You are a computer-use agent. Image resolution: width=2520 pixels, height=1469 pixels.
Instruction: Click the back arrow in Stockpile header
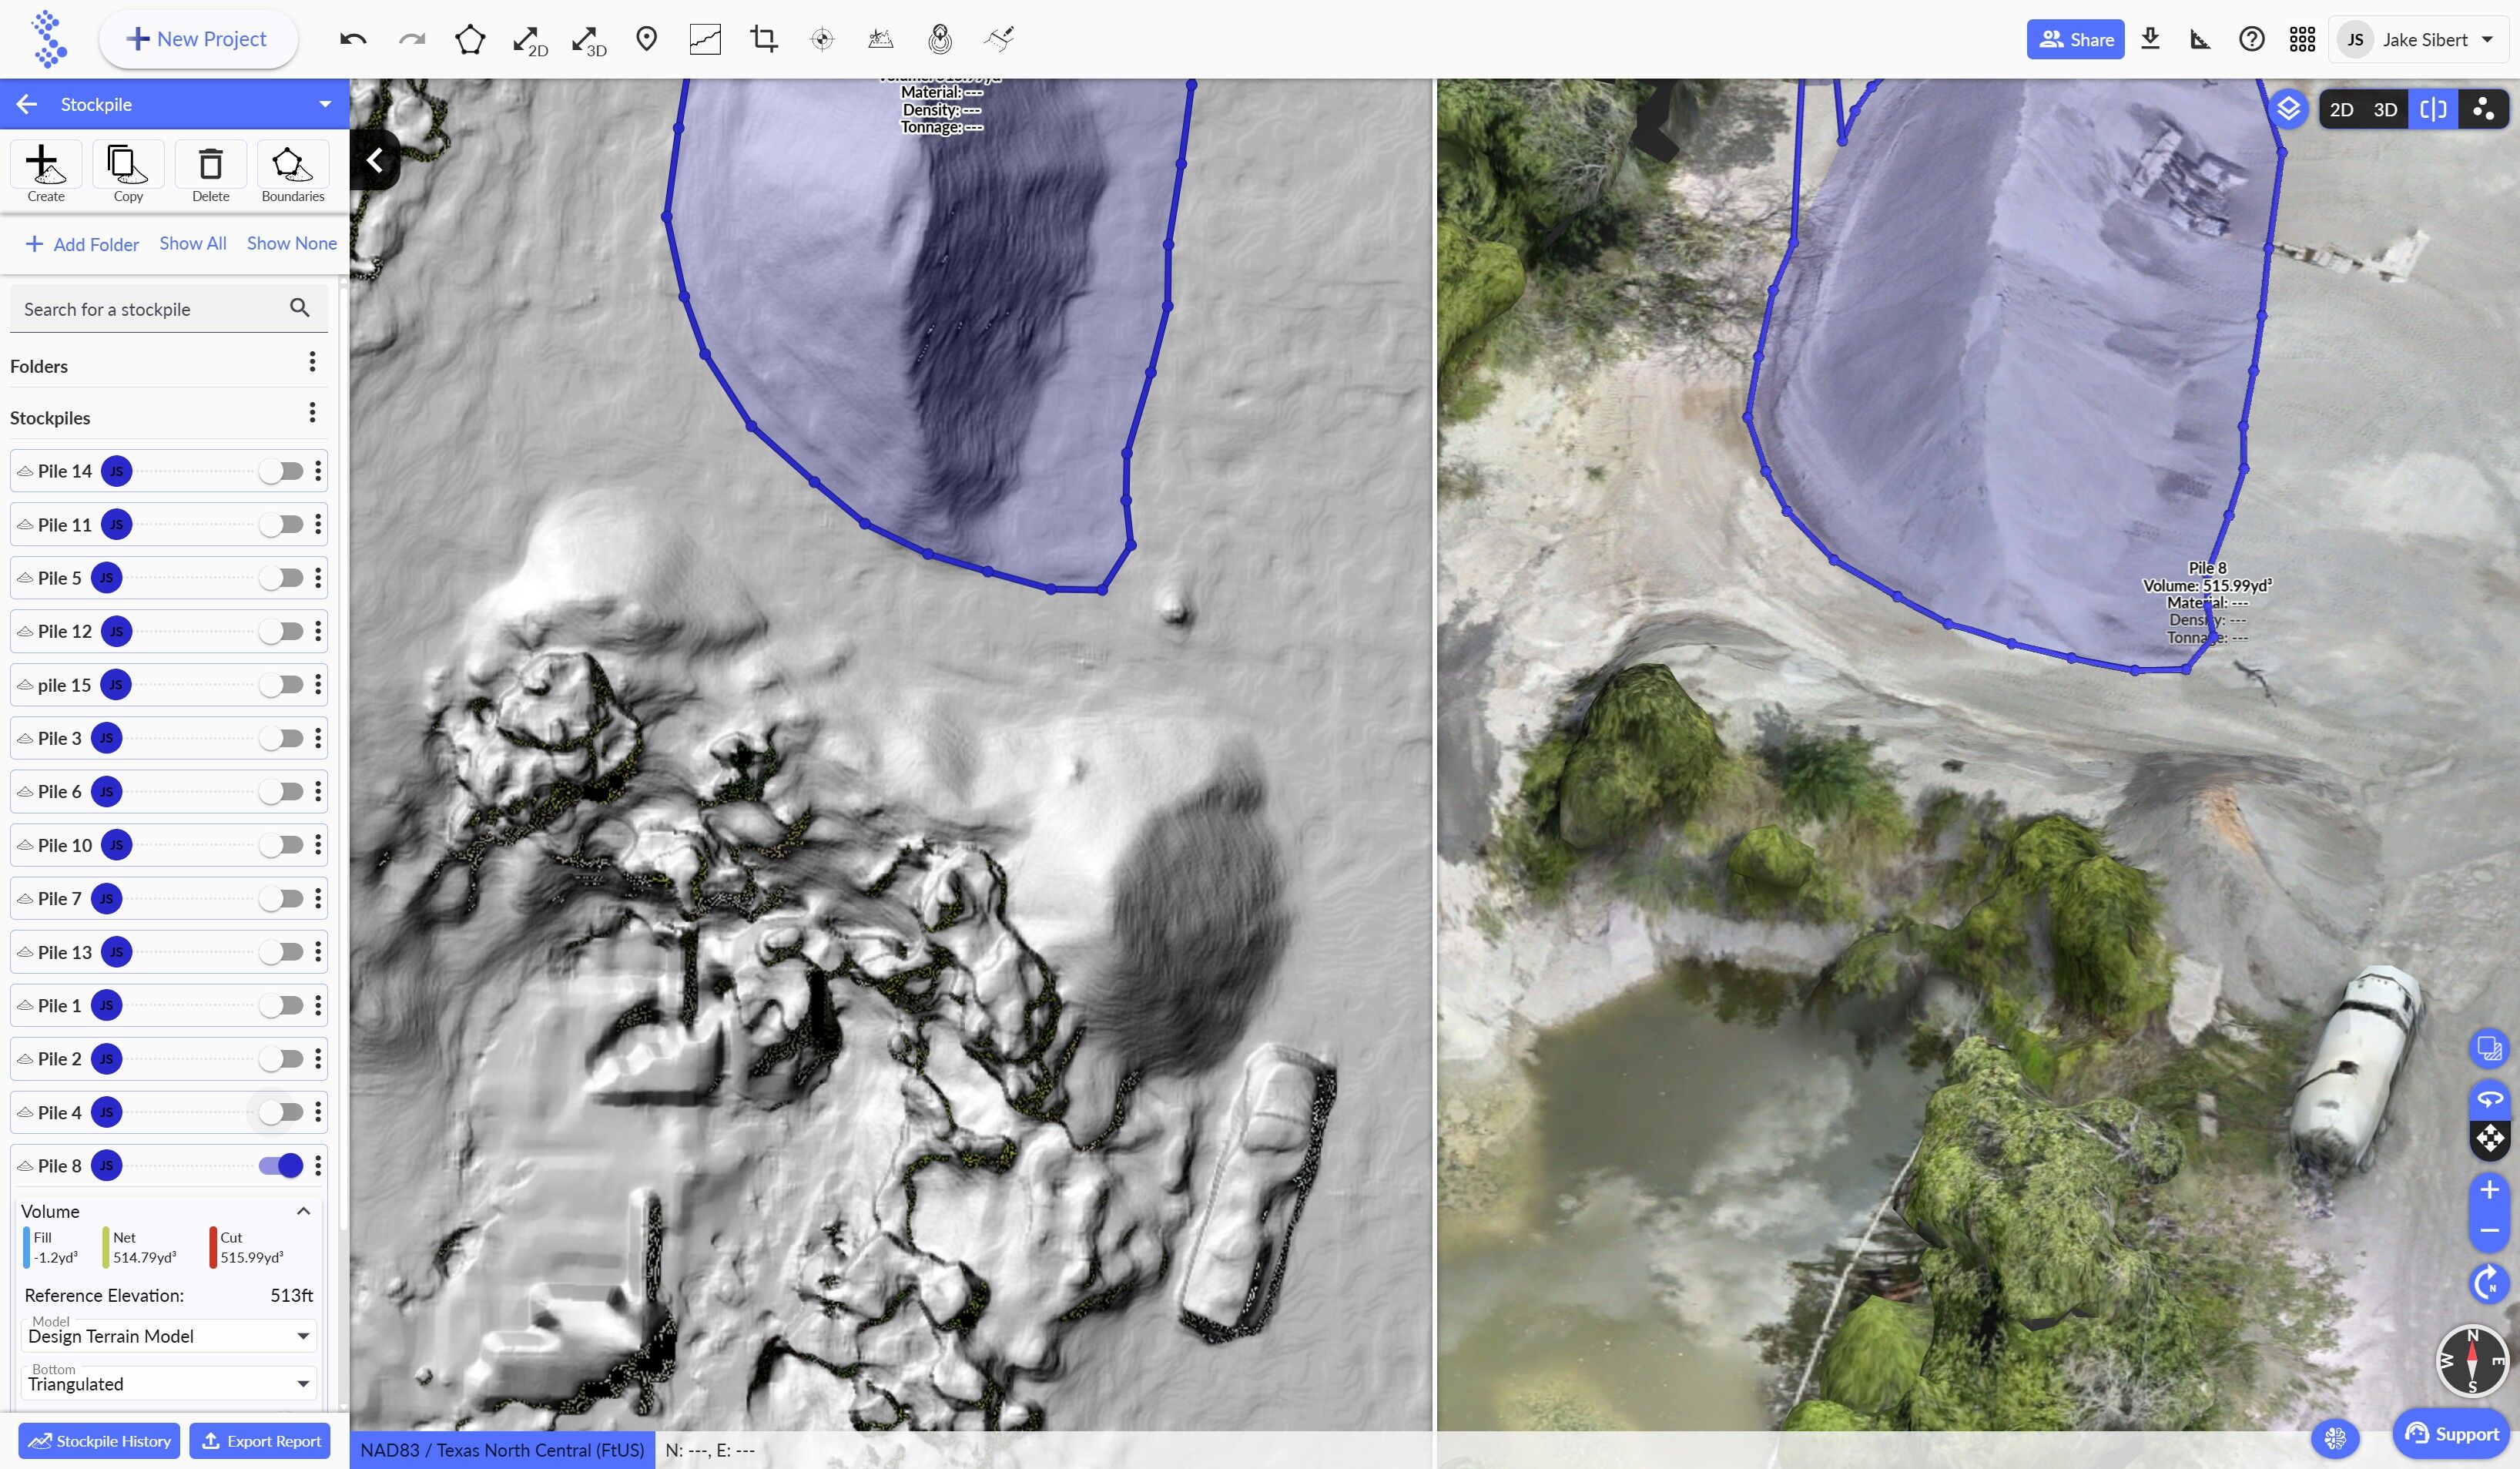(x=27, y=104)
